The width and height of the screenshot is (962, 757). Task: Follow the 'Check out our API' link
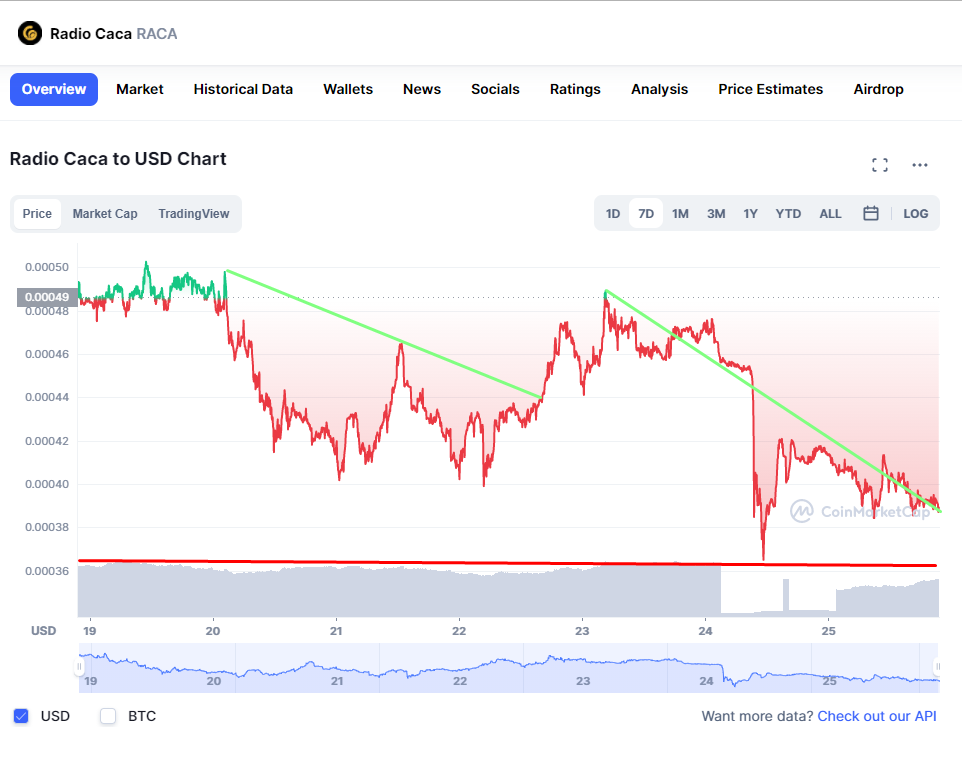pos(877,716)
